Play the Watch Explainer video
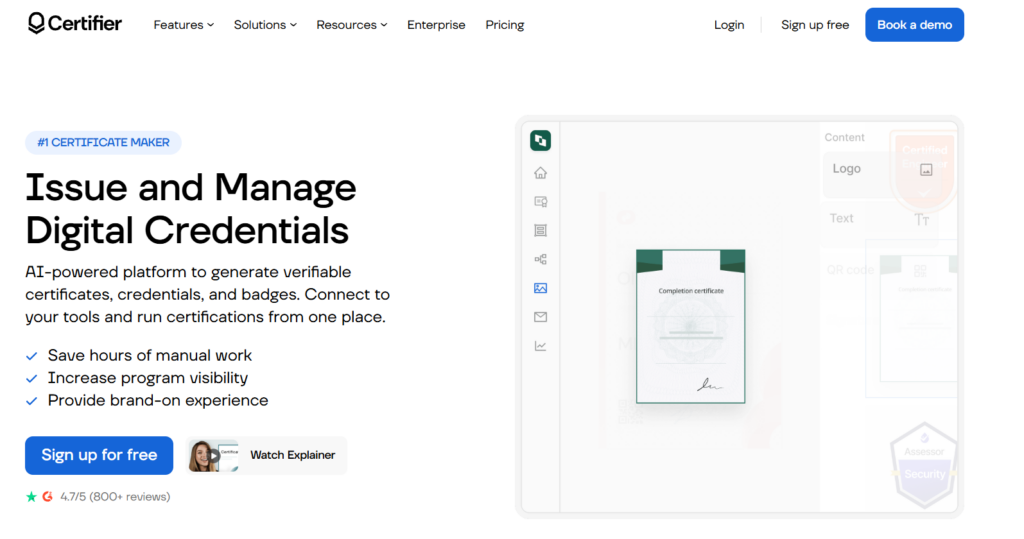The image size is (1024, 539). point(266,455)
